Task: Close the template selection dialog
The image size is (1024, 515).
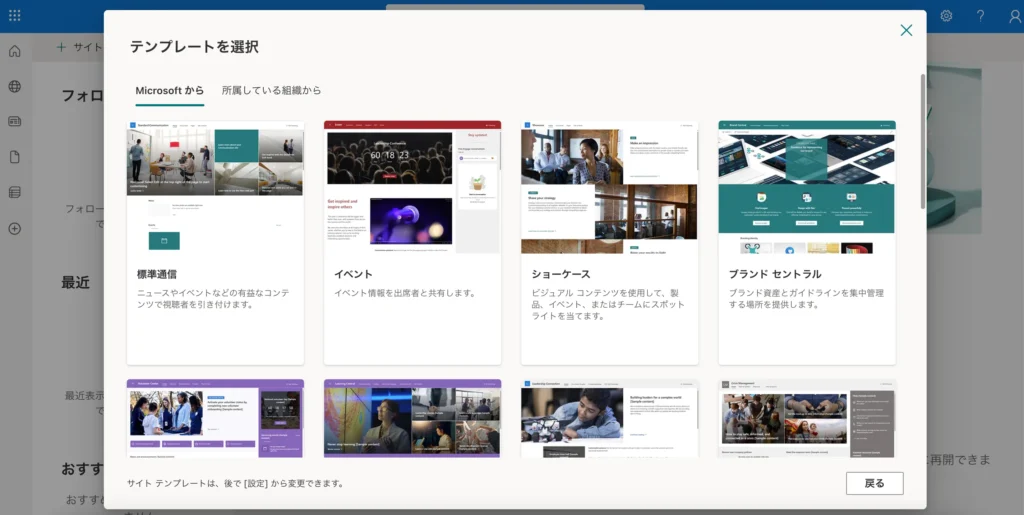Action: [x=906, y=30]
